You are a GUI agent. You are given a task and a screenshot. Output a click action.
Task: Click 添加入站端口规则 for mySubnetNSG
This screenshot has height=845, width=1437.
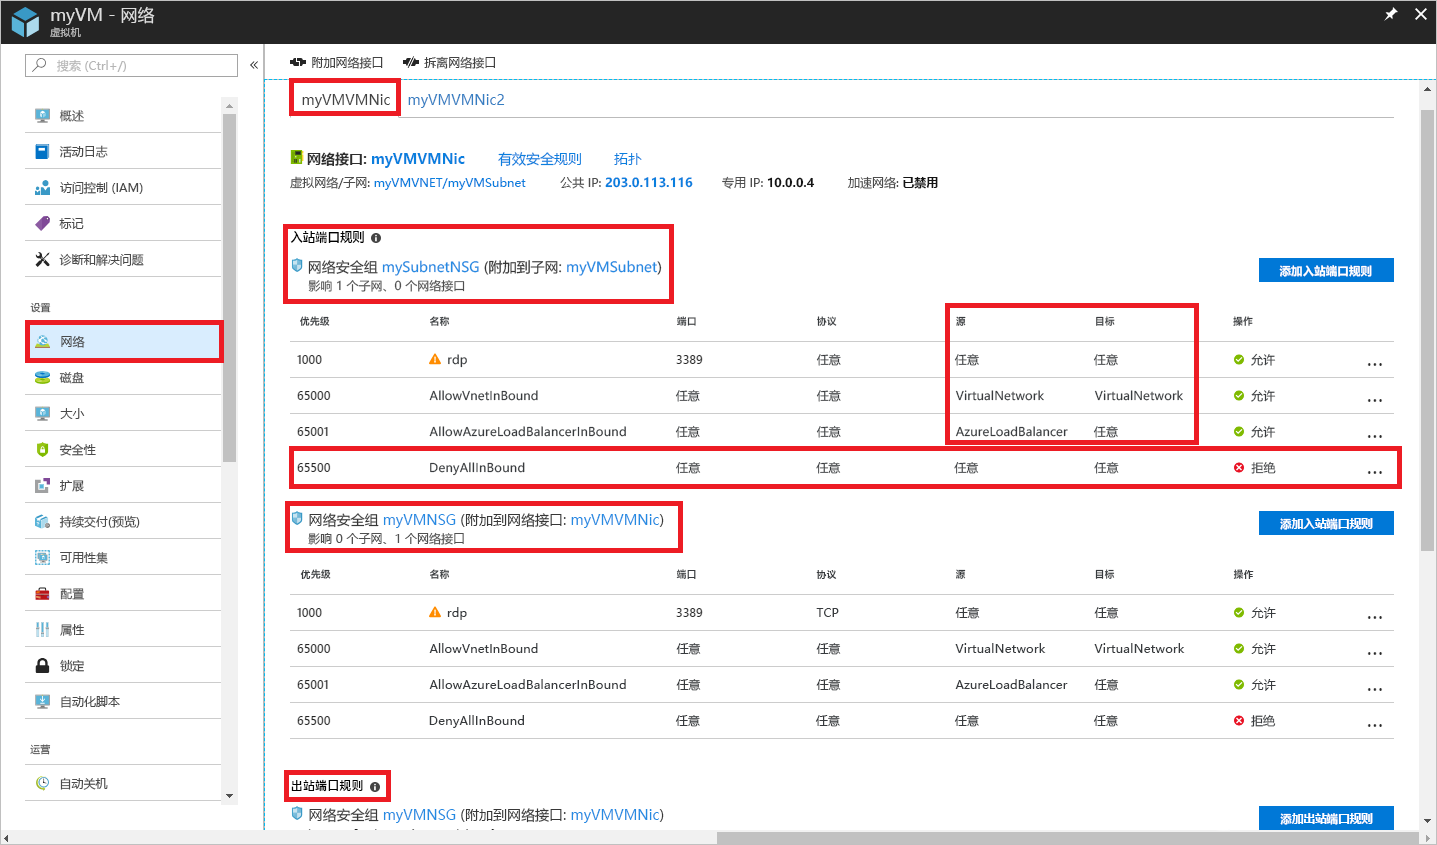coord(1326,271)
